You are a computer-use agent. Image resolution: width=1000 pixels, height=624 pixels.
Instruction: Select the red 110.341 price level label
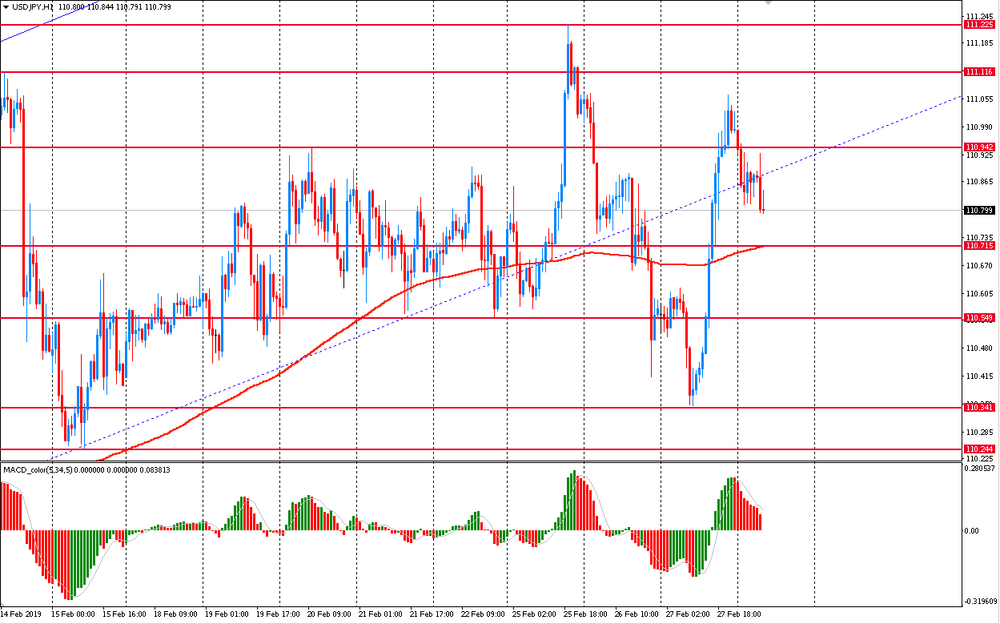coord(979,407)
